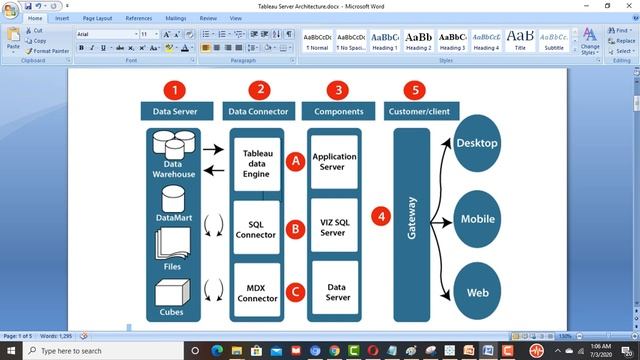Open Microsoft Edge from the taskbar
Screen dimensions: 640x360
click(217, 351)
